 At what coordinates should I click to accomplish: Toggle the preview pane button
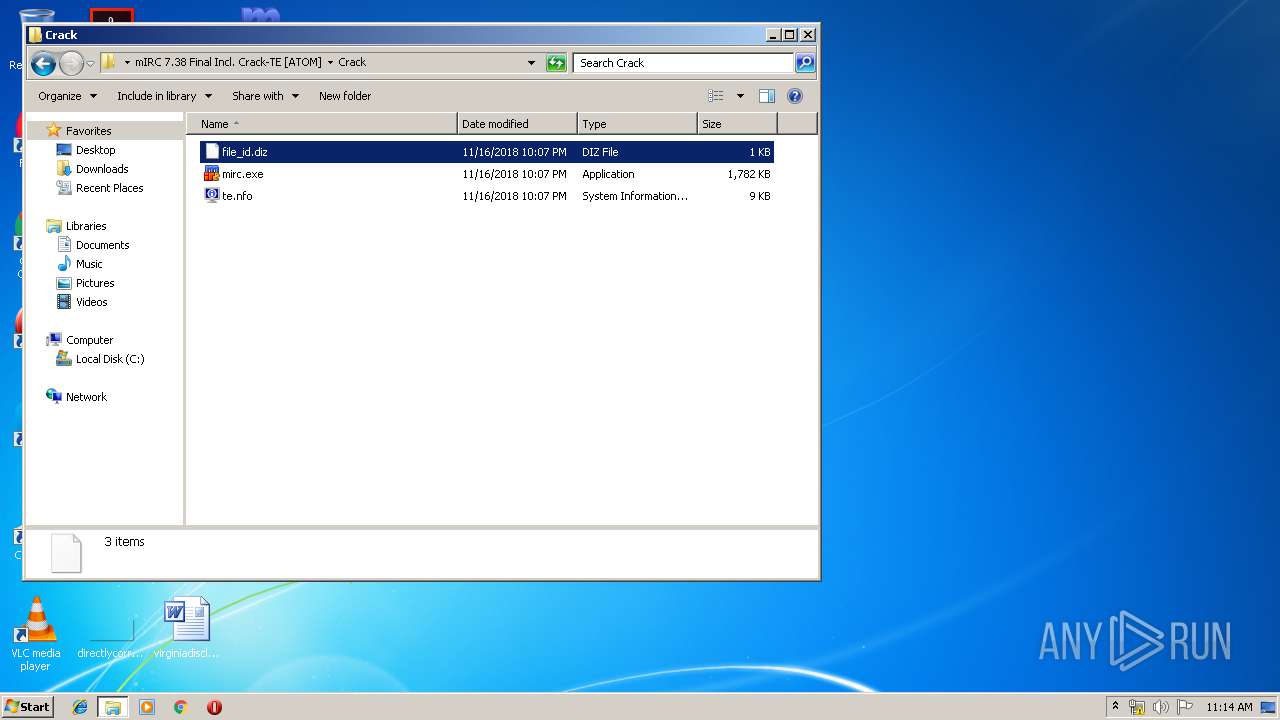tap(767, 96)
